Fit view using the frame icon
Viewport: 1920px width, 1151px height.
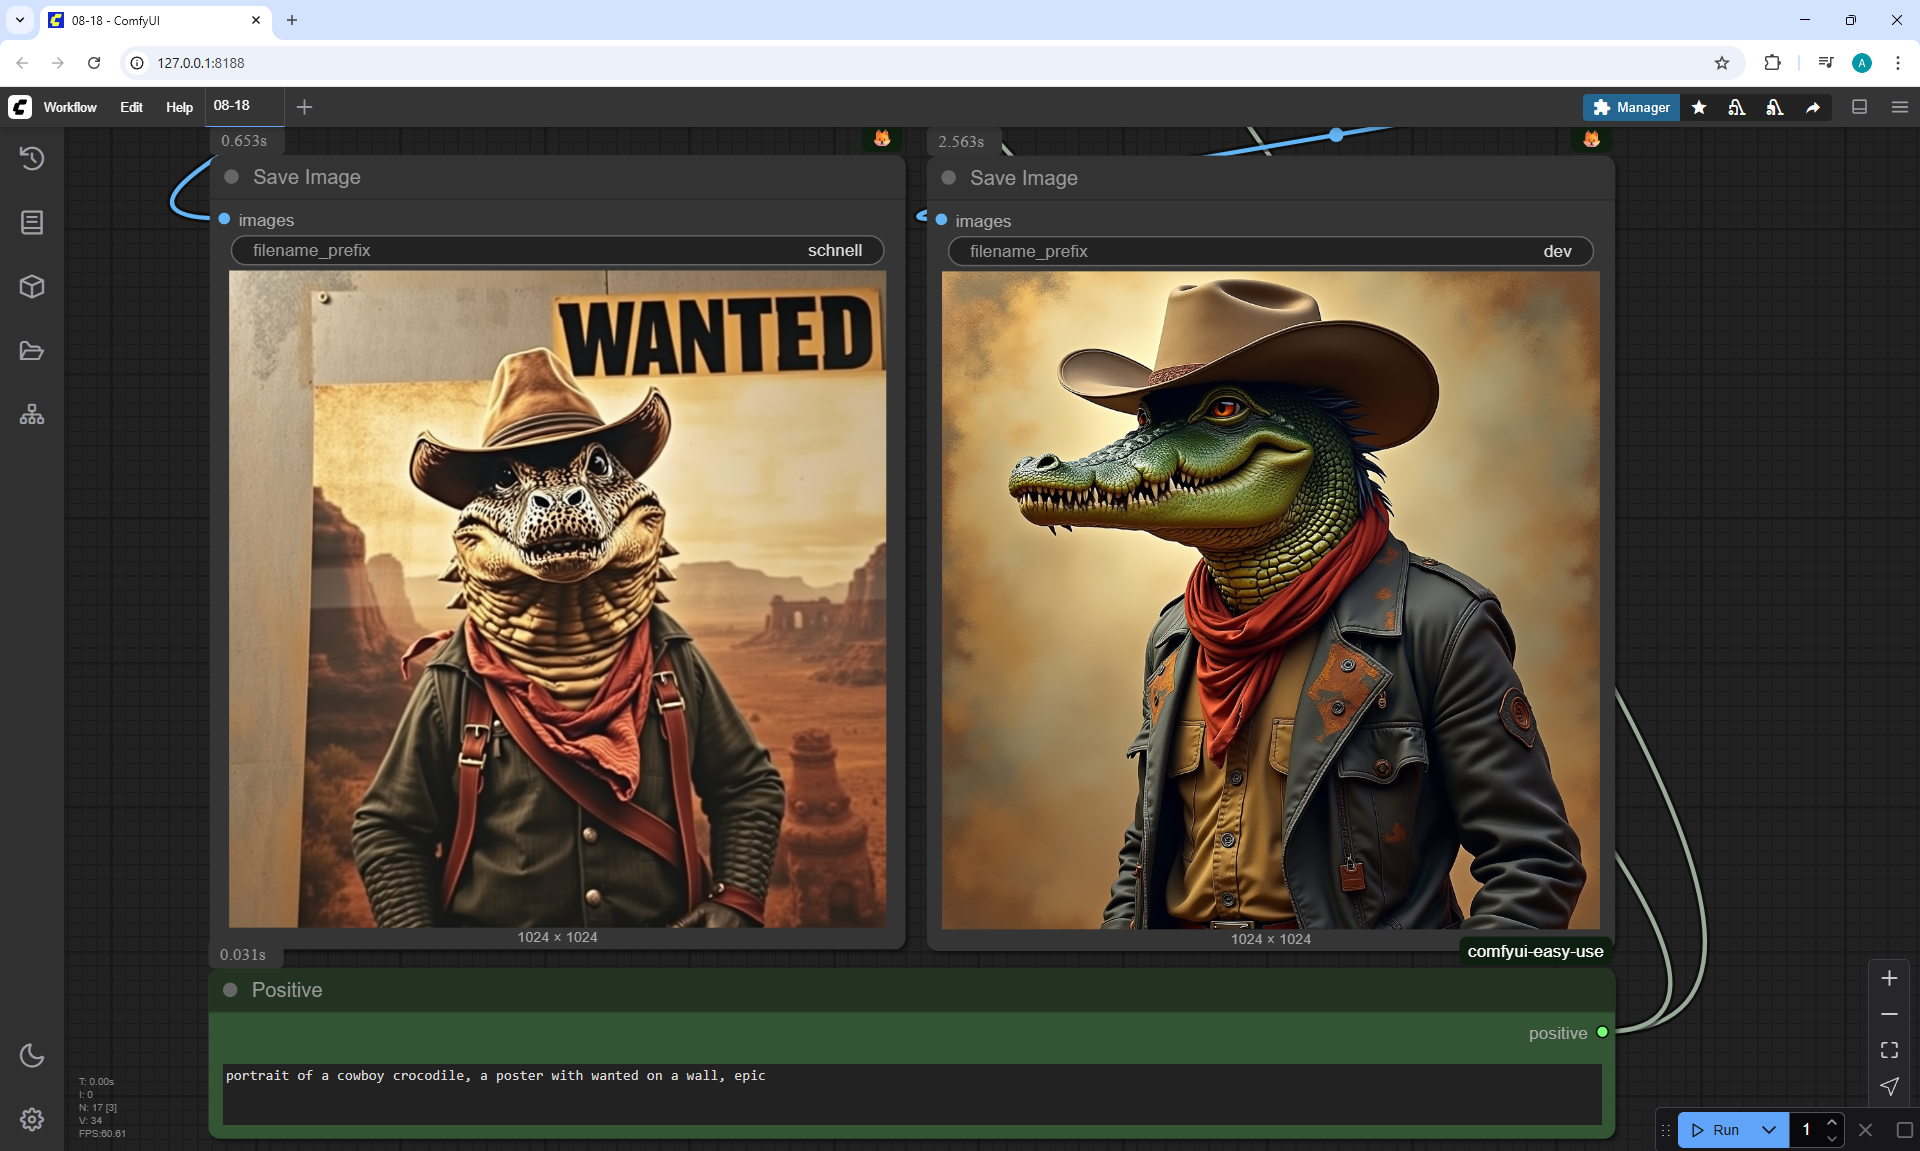point(1889,1050)
